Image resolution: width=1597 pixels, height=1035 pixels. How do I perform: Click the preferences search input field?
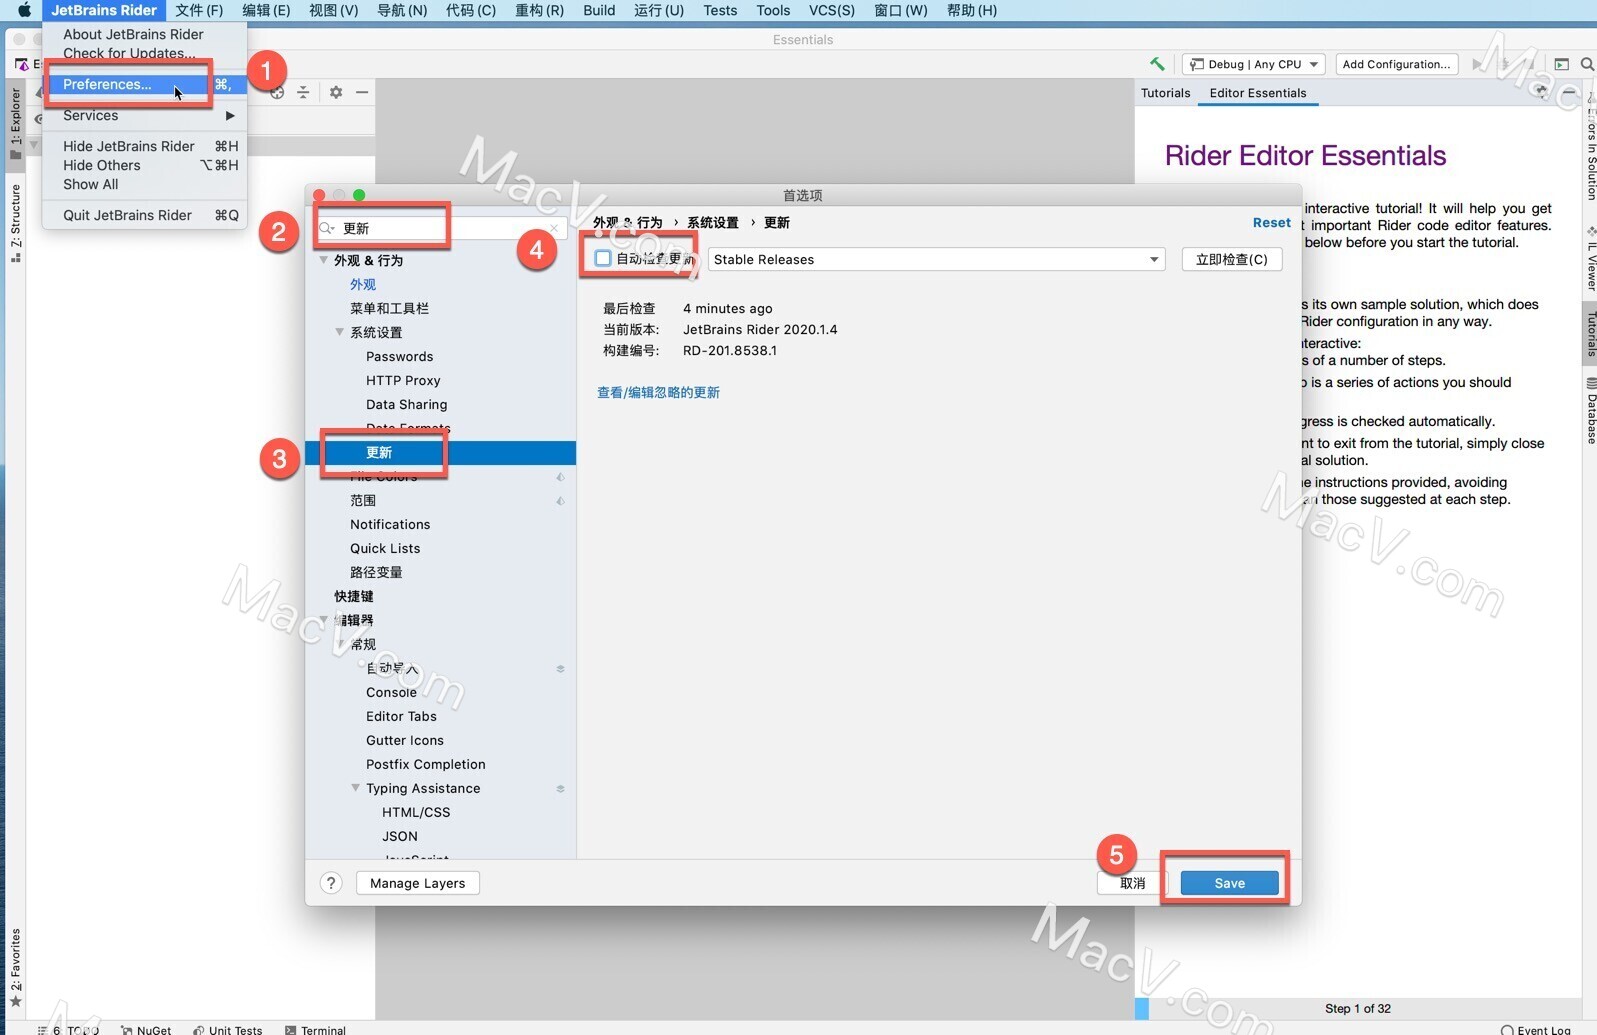click(441, 228)
